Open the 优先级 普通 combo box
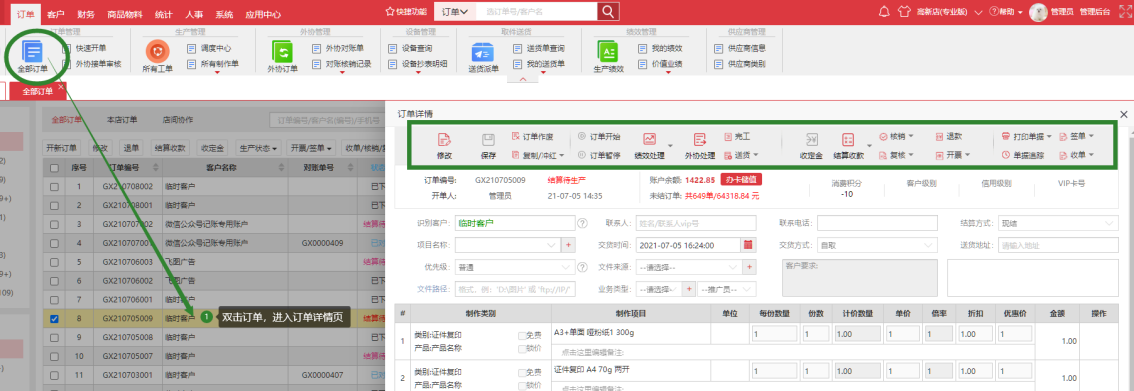Viewport: 1134px width, 391px height. [x=514, y=267]
